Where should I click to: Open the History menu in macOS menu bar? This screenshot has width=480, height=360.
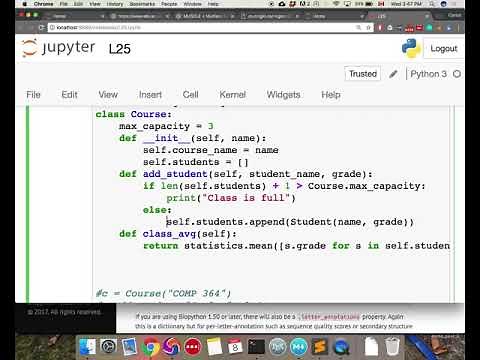pyautogui.click(x=115, y=4)
